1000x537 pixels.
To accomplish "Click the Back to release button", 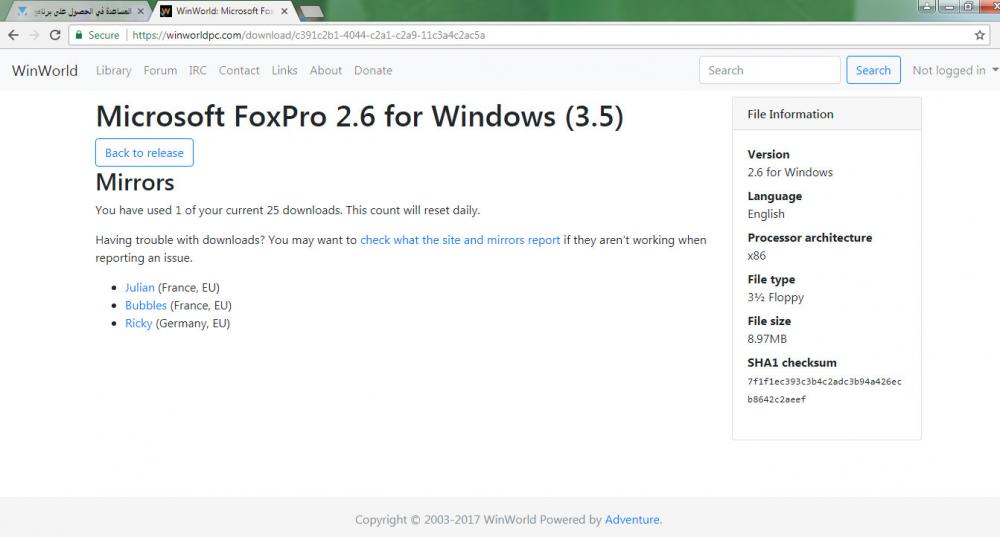I will point(144,152).
